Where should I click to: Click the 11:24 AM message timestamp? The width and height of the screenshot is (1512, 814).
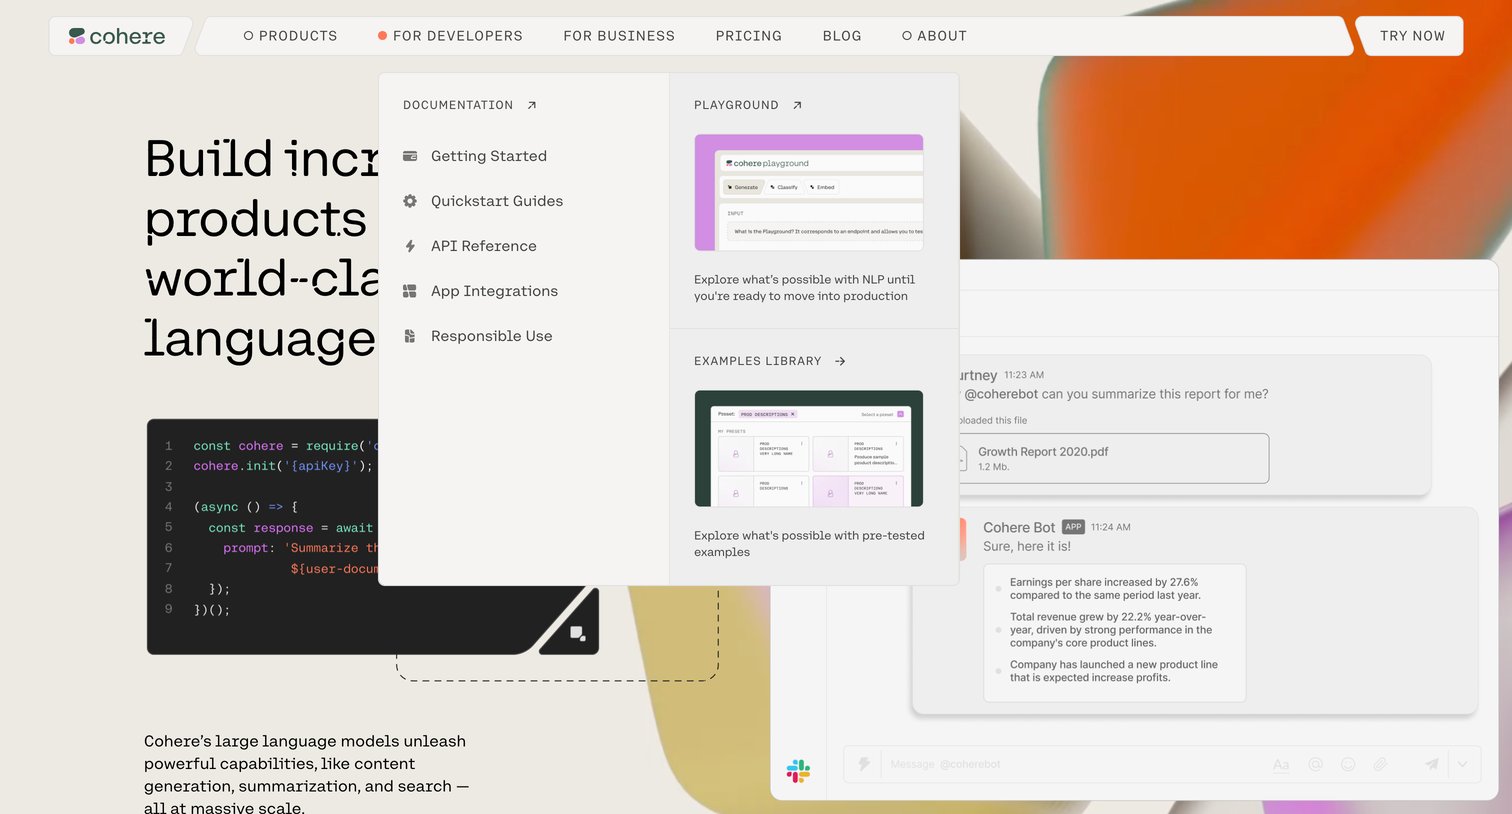point(1111,527)
